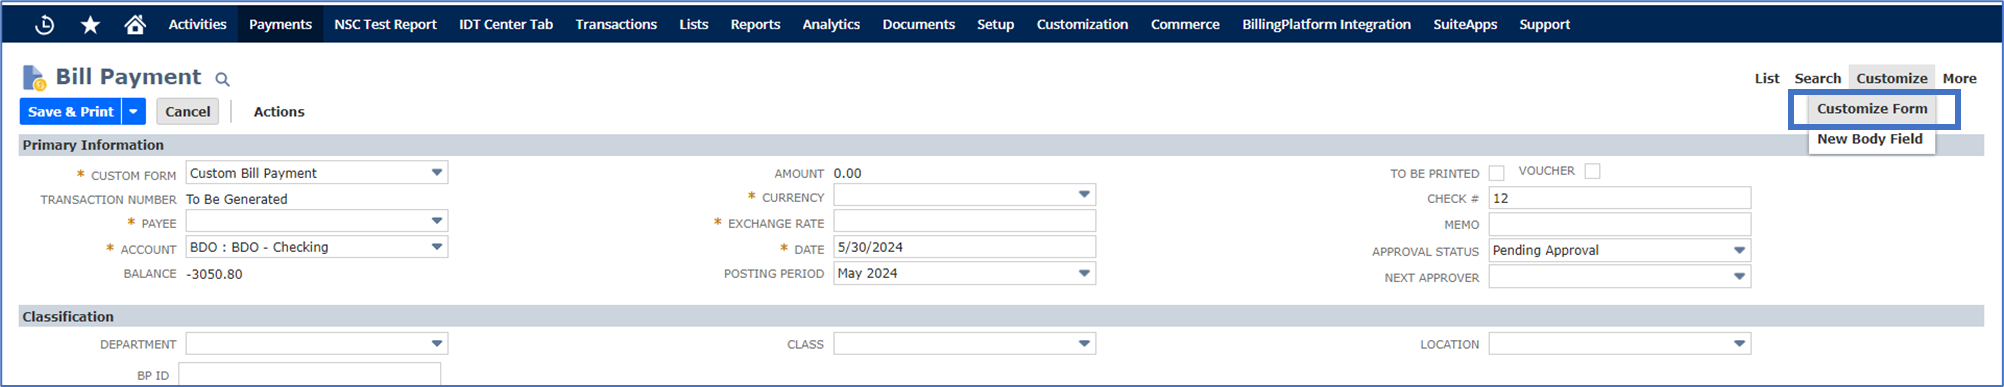Click the Customize link
The image size is (2004, 387).
(1892, 78)
